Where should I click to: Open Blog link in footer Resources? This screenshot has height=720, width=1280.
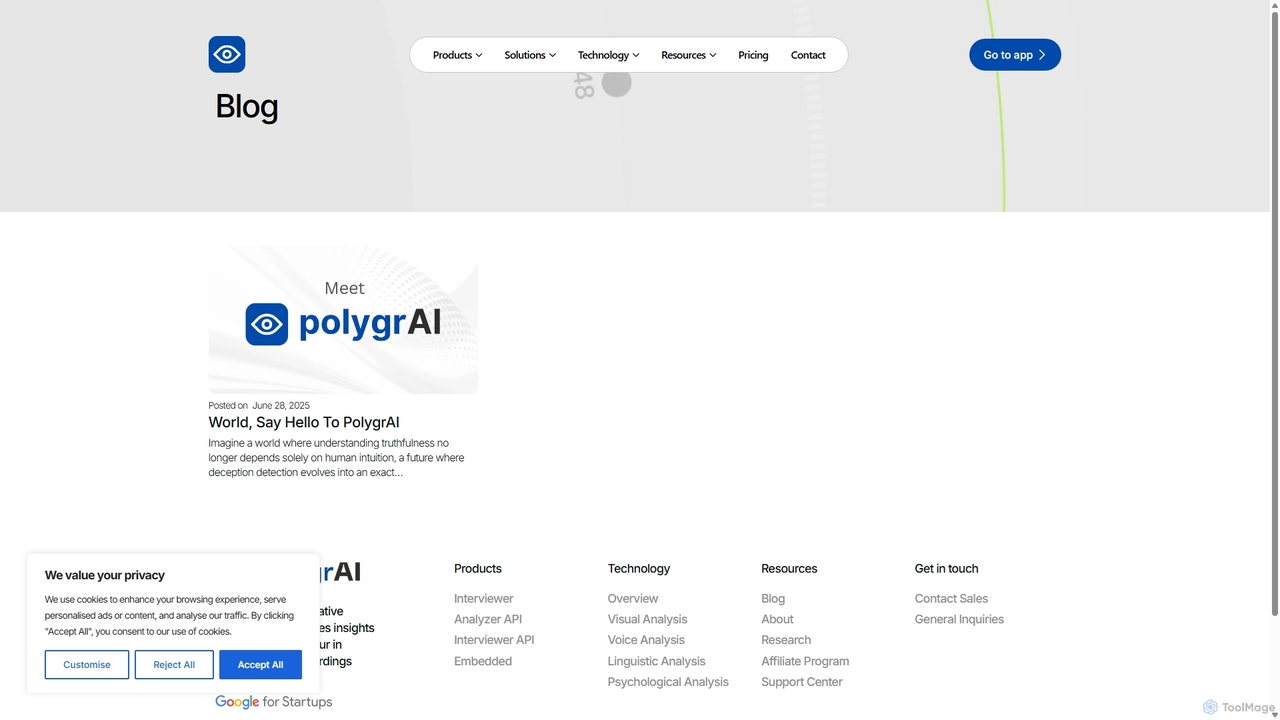(773, 599)
